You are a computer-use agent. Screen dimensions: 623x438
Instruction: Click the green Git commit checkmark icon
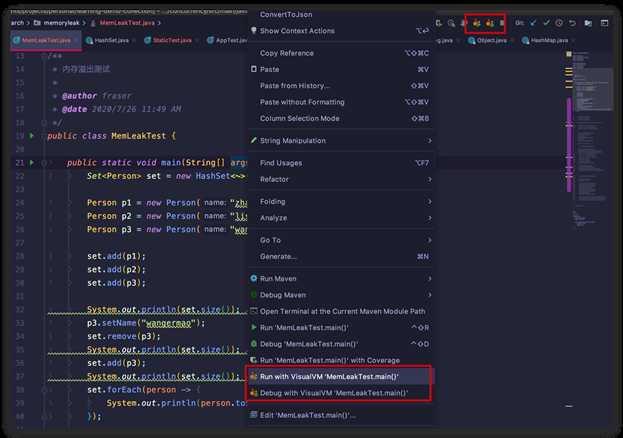pyautogui.click(x=546, y=23)
